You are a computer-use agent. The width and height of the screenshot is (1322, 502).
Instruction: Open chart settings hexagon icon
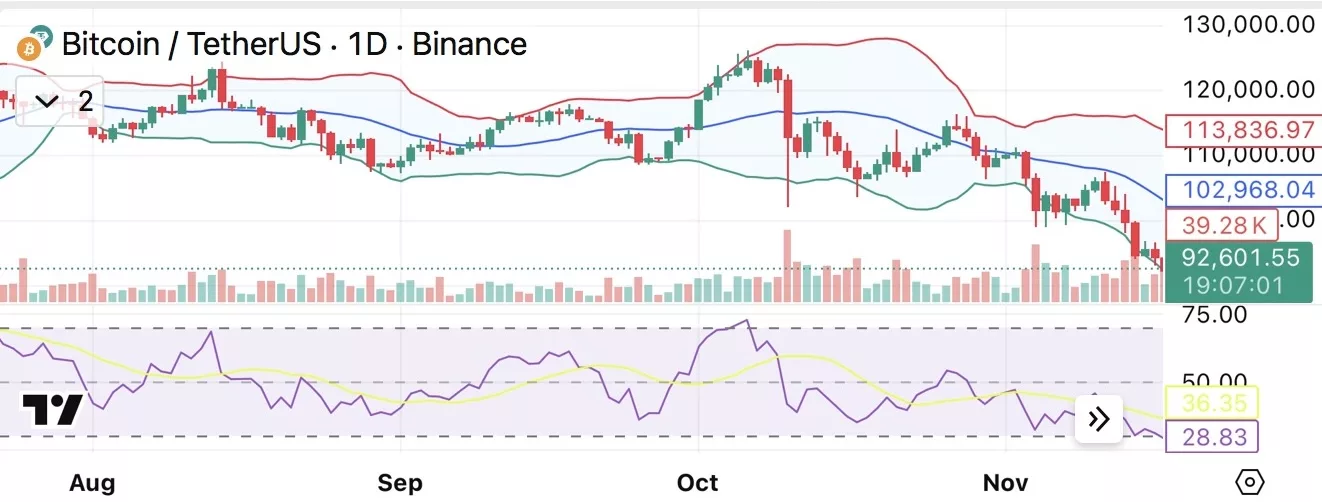(x=1250, y=481)
